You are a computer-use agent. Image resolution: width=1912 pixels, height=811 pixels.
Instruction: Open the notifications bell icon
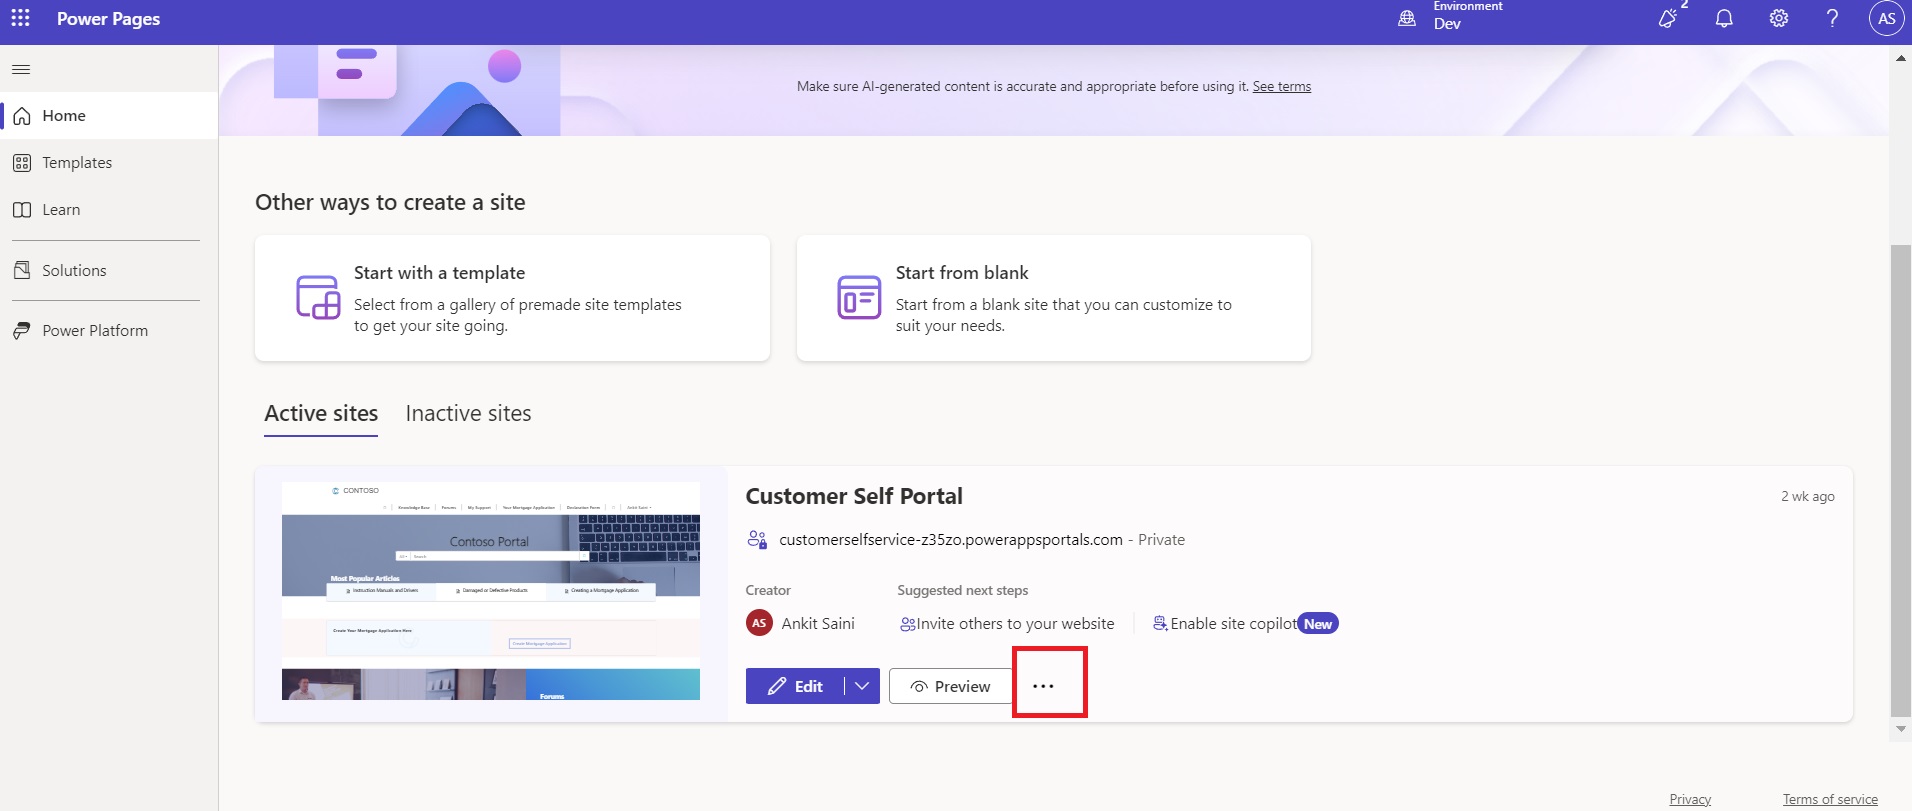click(1724, 18)
